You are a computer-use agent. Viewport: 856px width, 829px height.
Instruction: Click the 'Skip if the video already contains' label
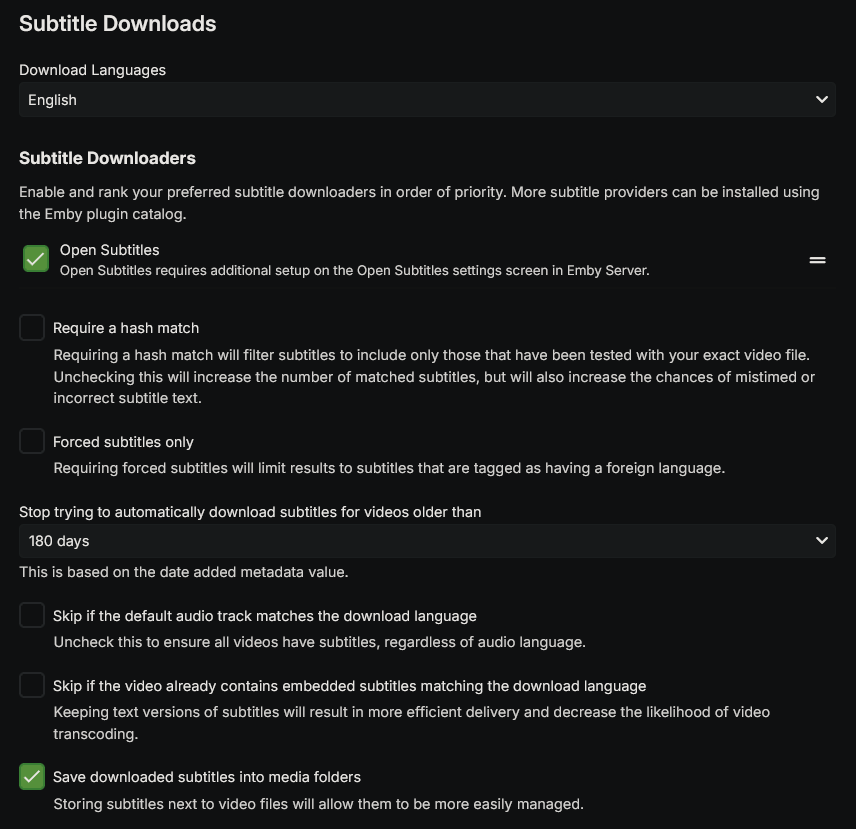349,686
